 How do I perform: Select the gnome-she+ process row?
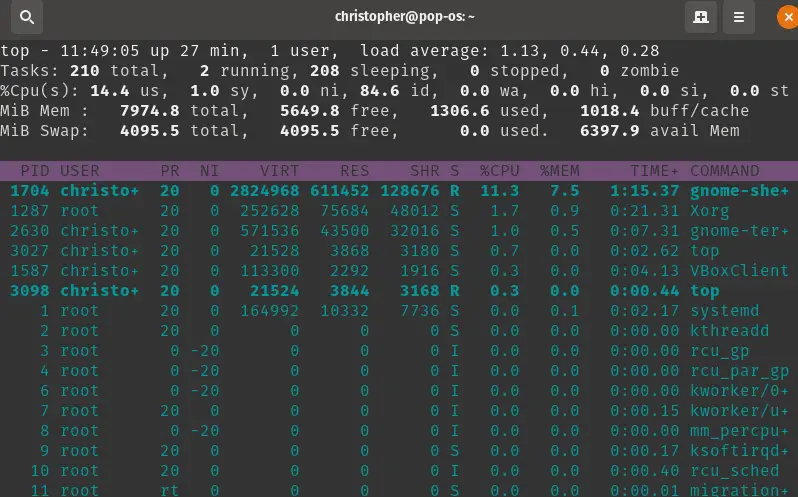point(400,191)
